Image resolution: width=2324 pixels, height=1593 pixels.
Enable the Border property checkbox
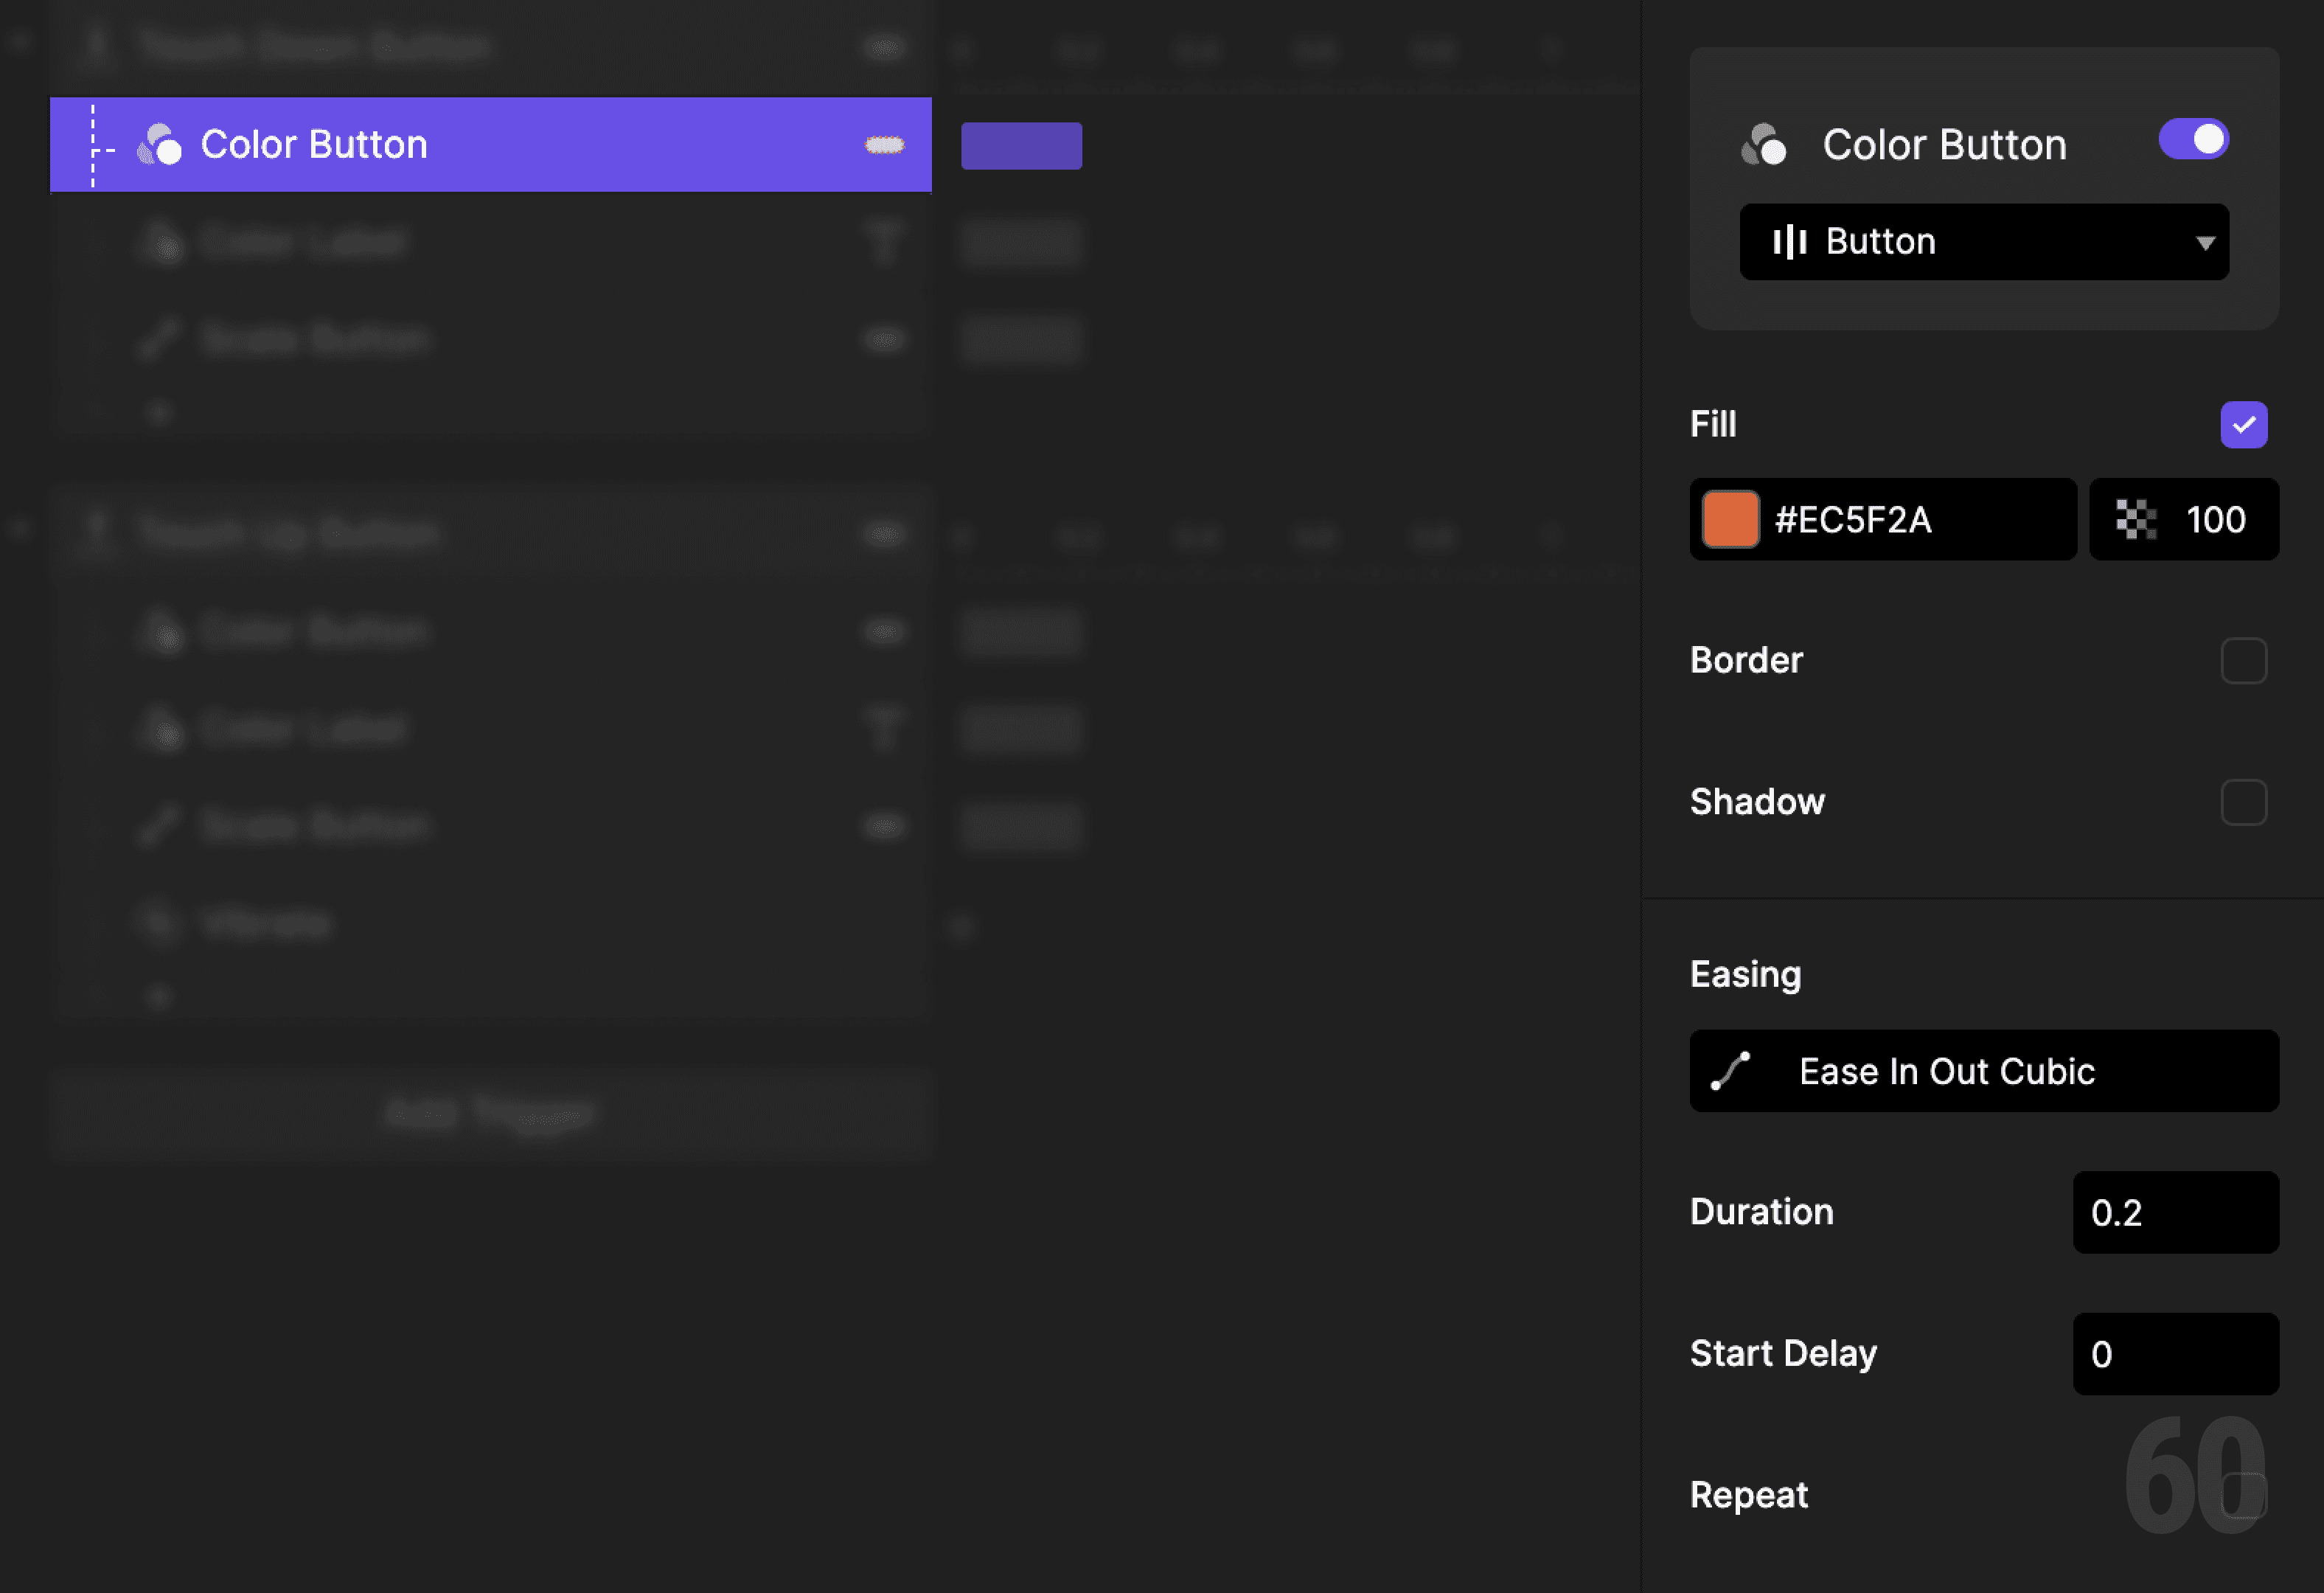pos(2244,660)
